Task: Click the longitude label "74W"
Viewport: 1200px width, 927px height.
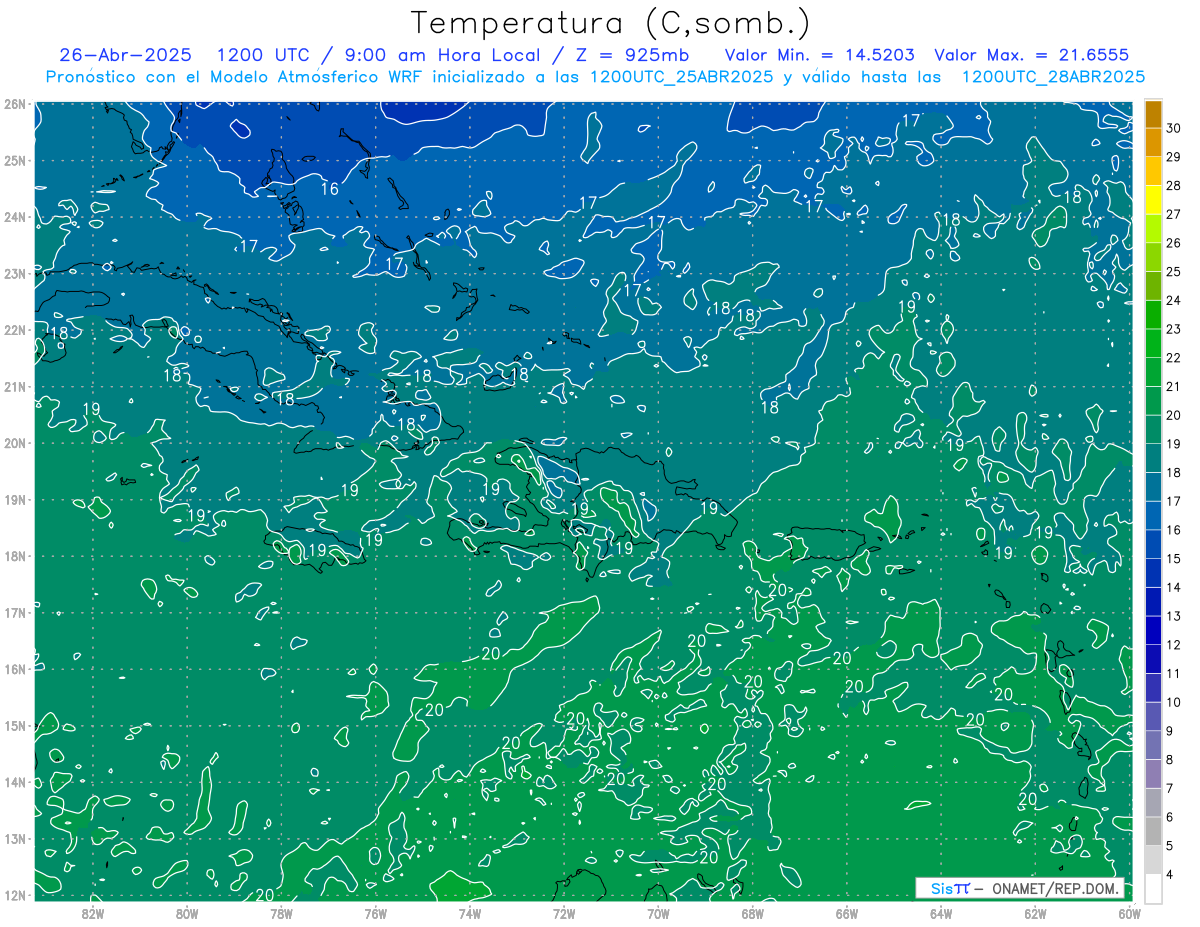Action: coord(470,912)
